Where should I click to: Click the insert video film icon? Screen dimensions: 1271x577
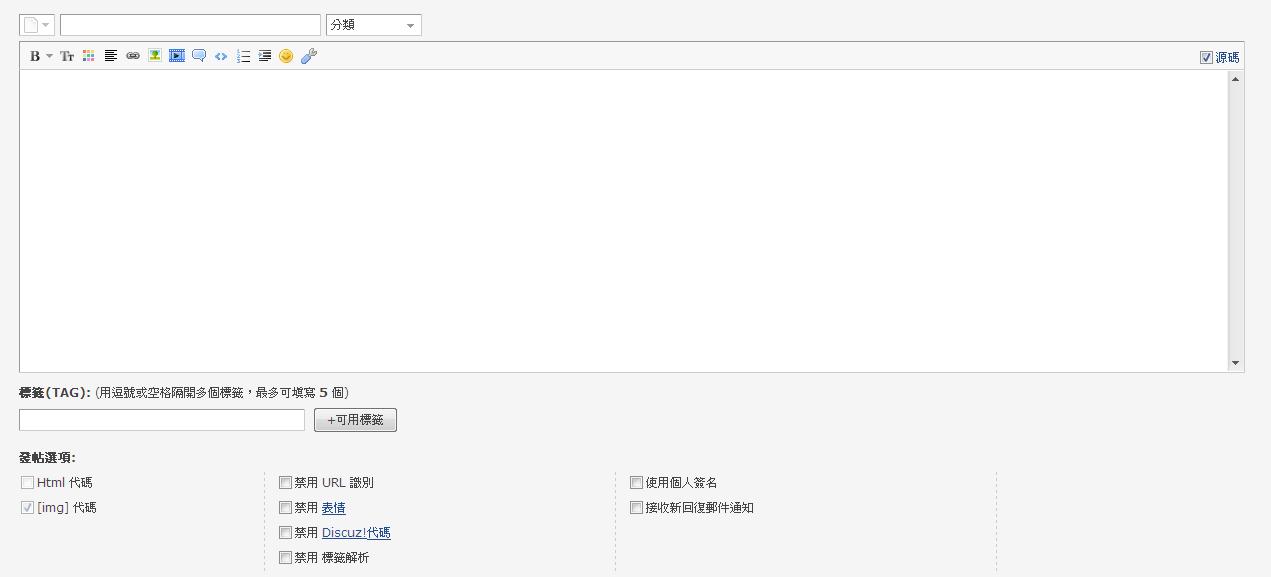[177, 56]
